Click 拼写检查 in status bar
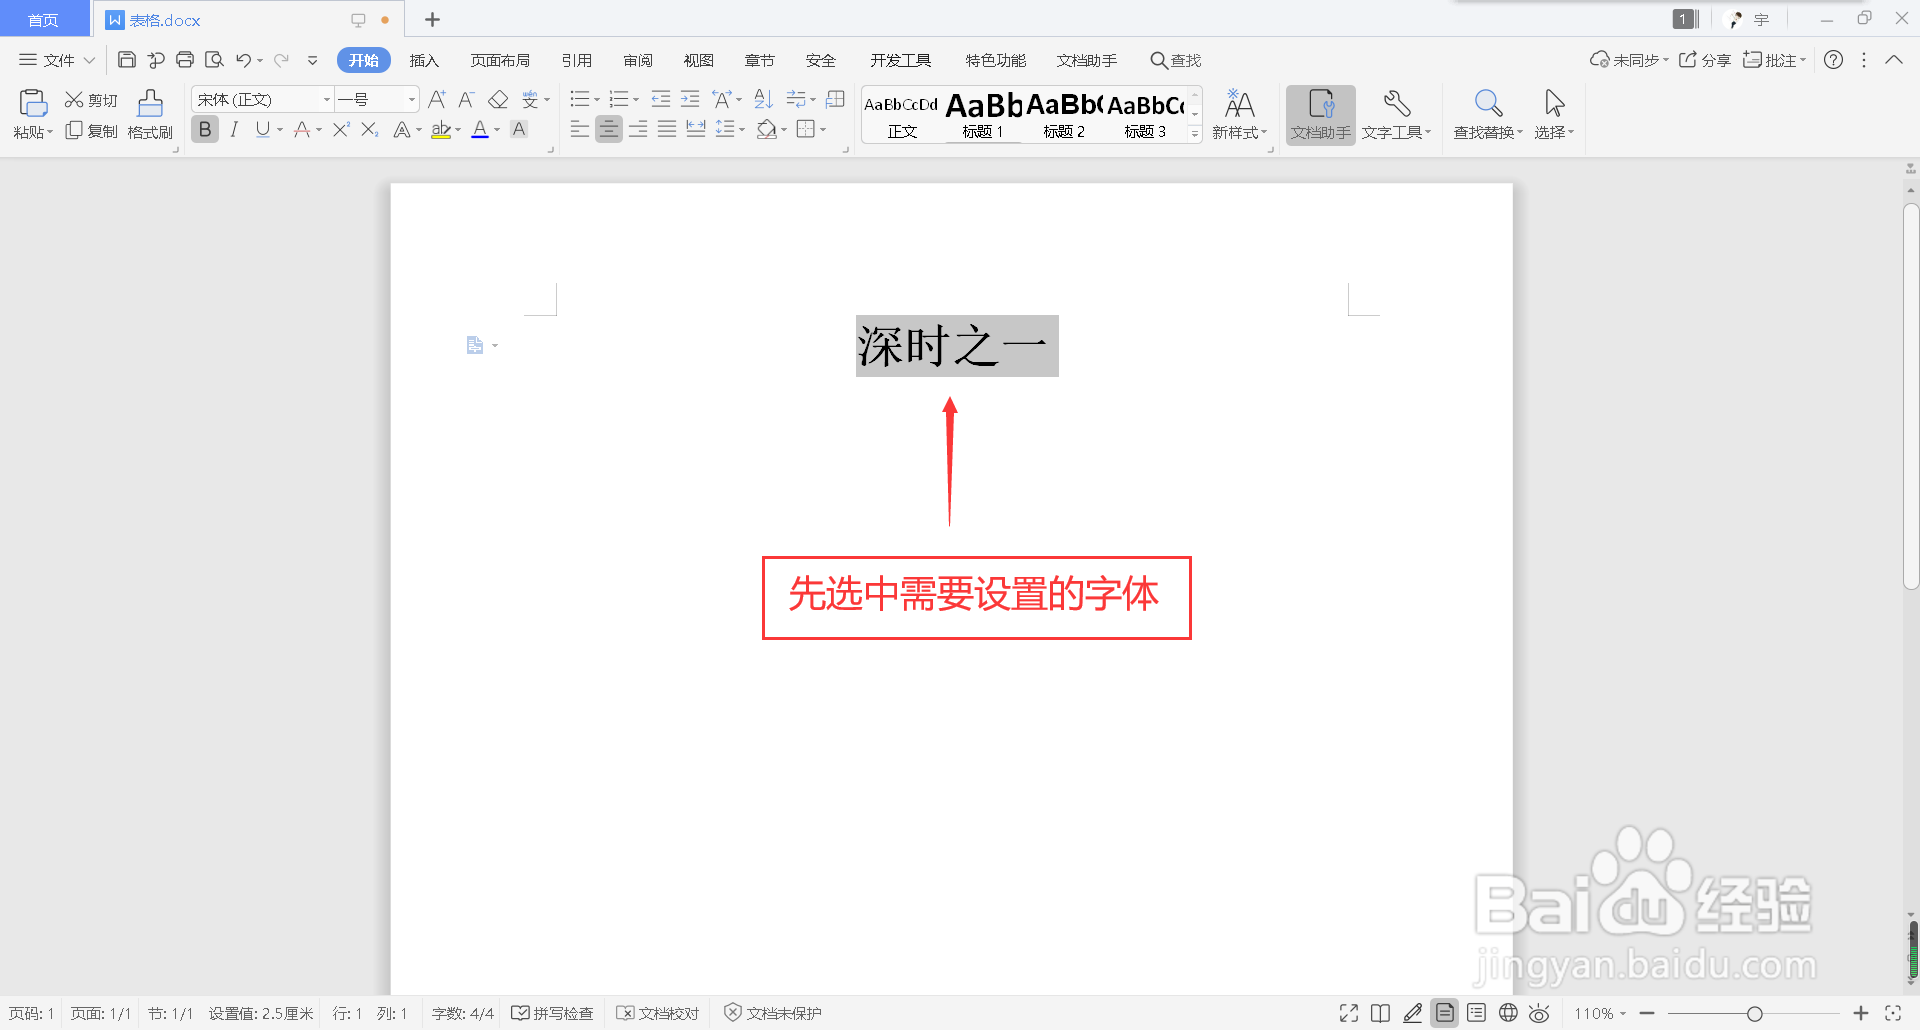The height and width of the screenshot is (1030, 1920). click(553, 1013)
